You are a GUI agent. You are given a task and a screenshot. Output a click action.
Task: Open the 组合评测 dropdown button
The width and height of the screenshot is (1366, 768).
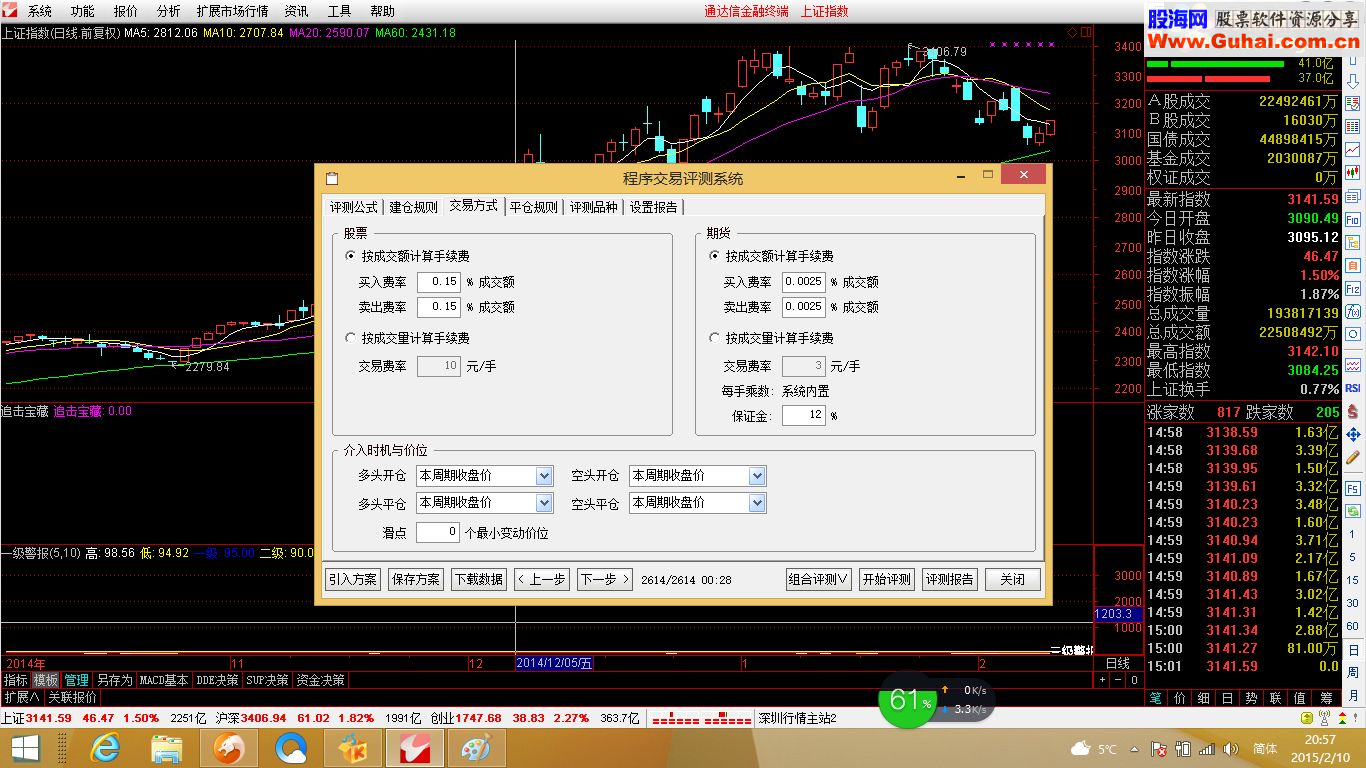coord(819,579)
